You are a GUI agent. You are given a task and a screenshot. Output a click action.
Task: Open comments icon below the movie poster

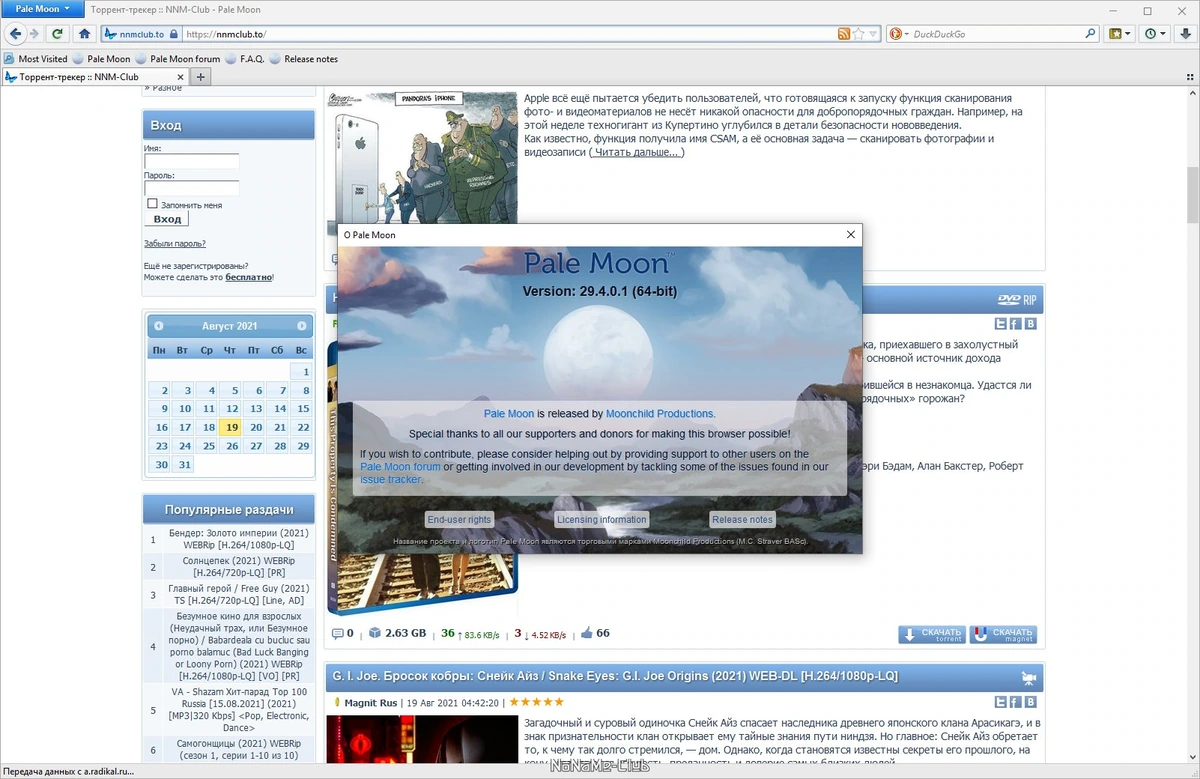tap(338, 633)
